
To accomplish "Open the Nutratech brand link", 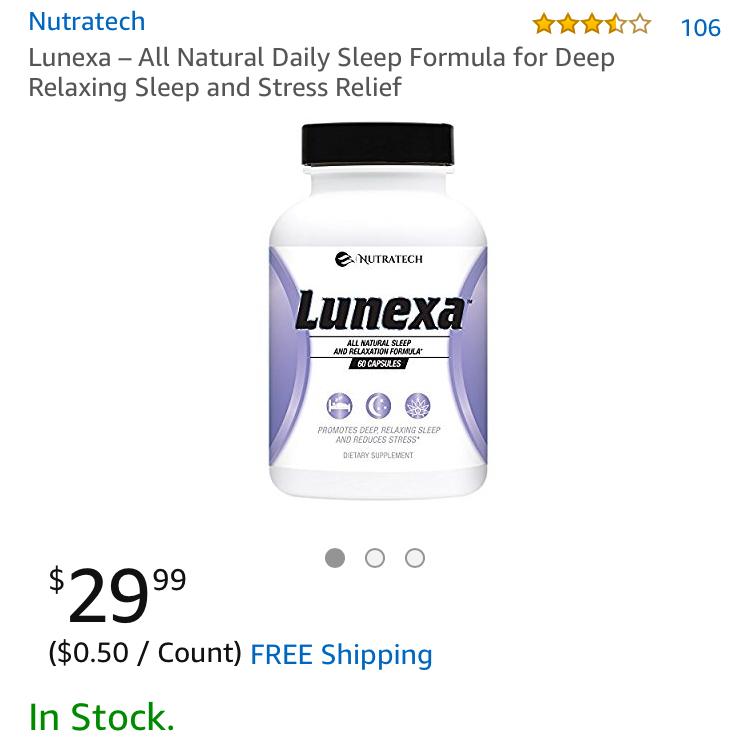I will click(87, 22).
